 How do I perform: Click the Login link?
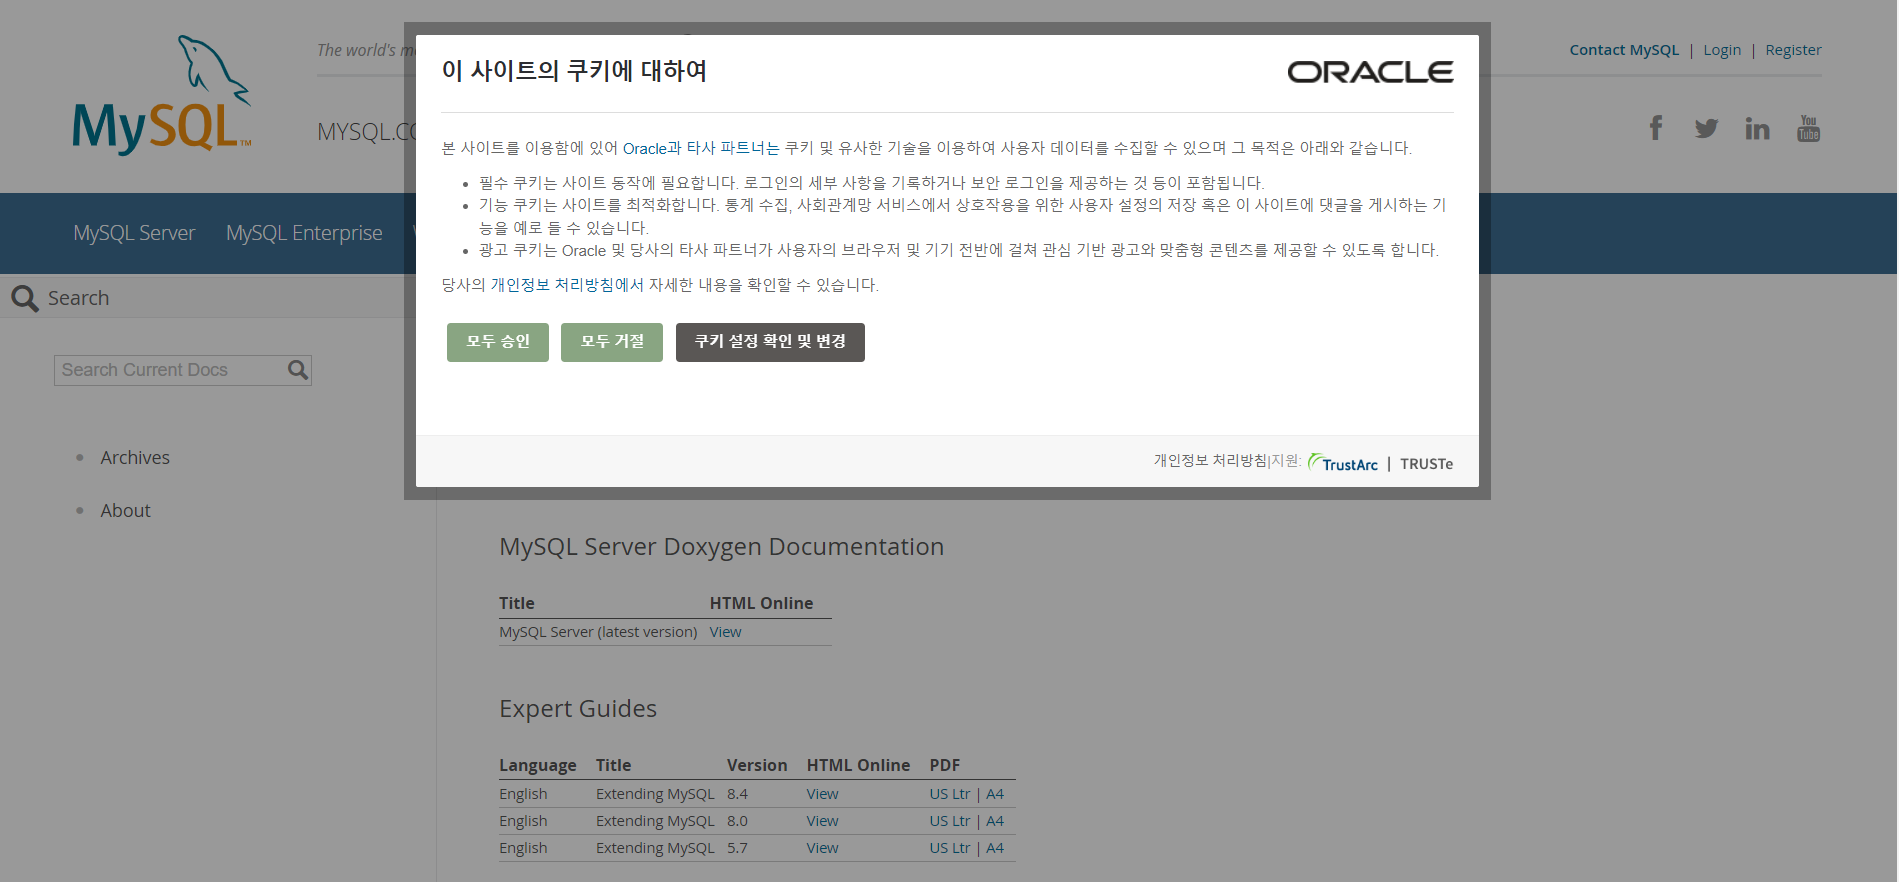(1722, 50)
